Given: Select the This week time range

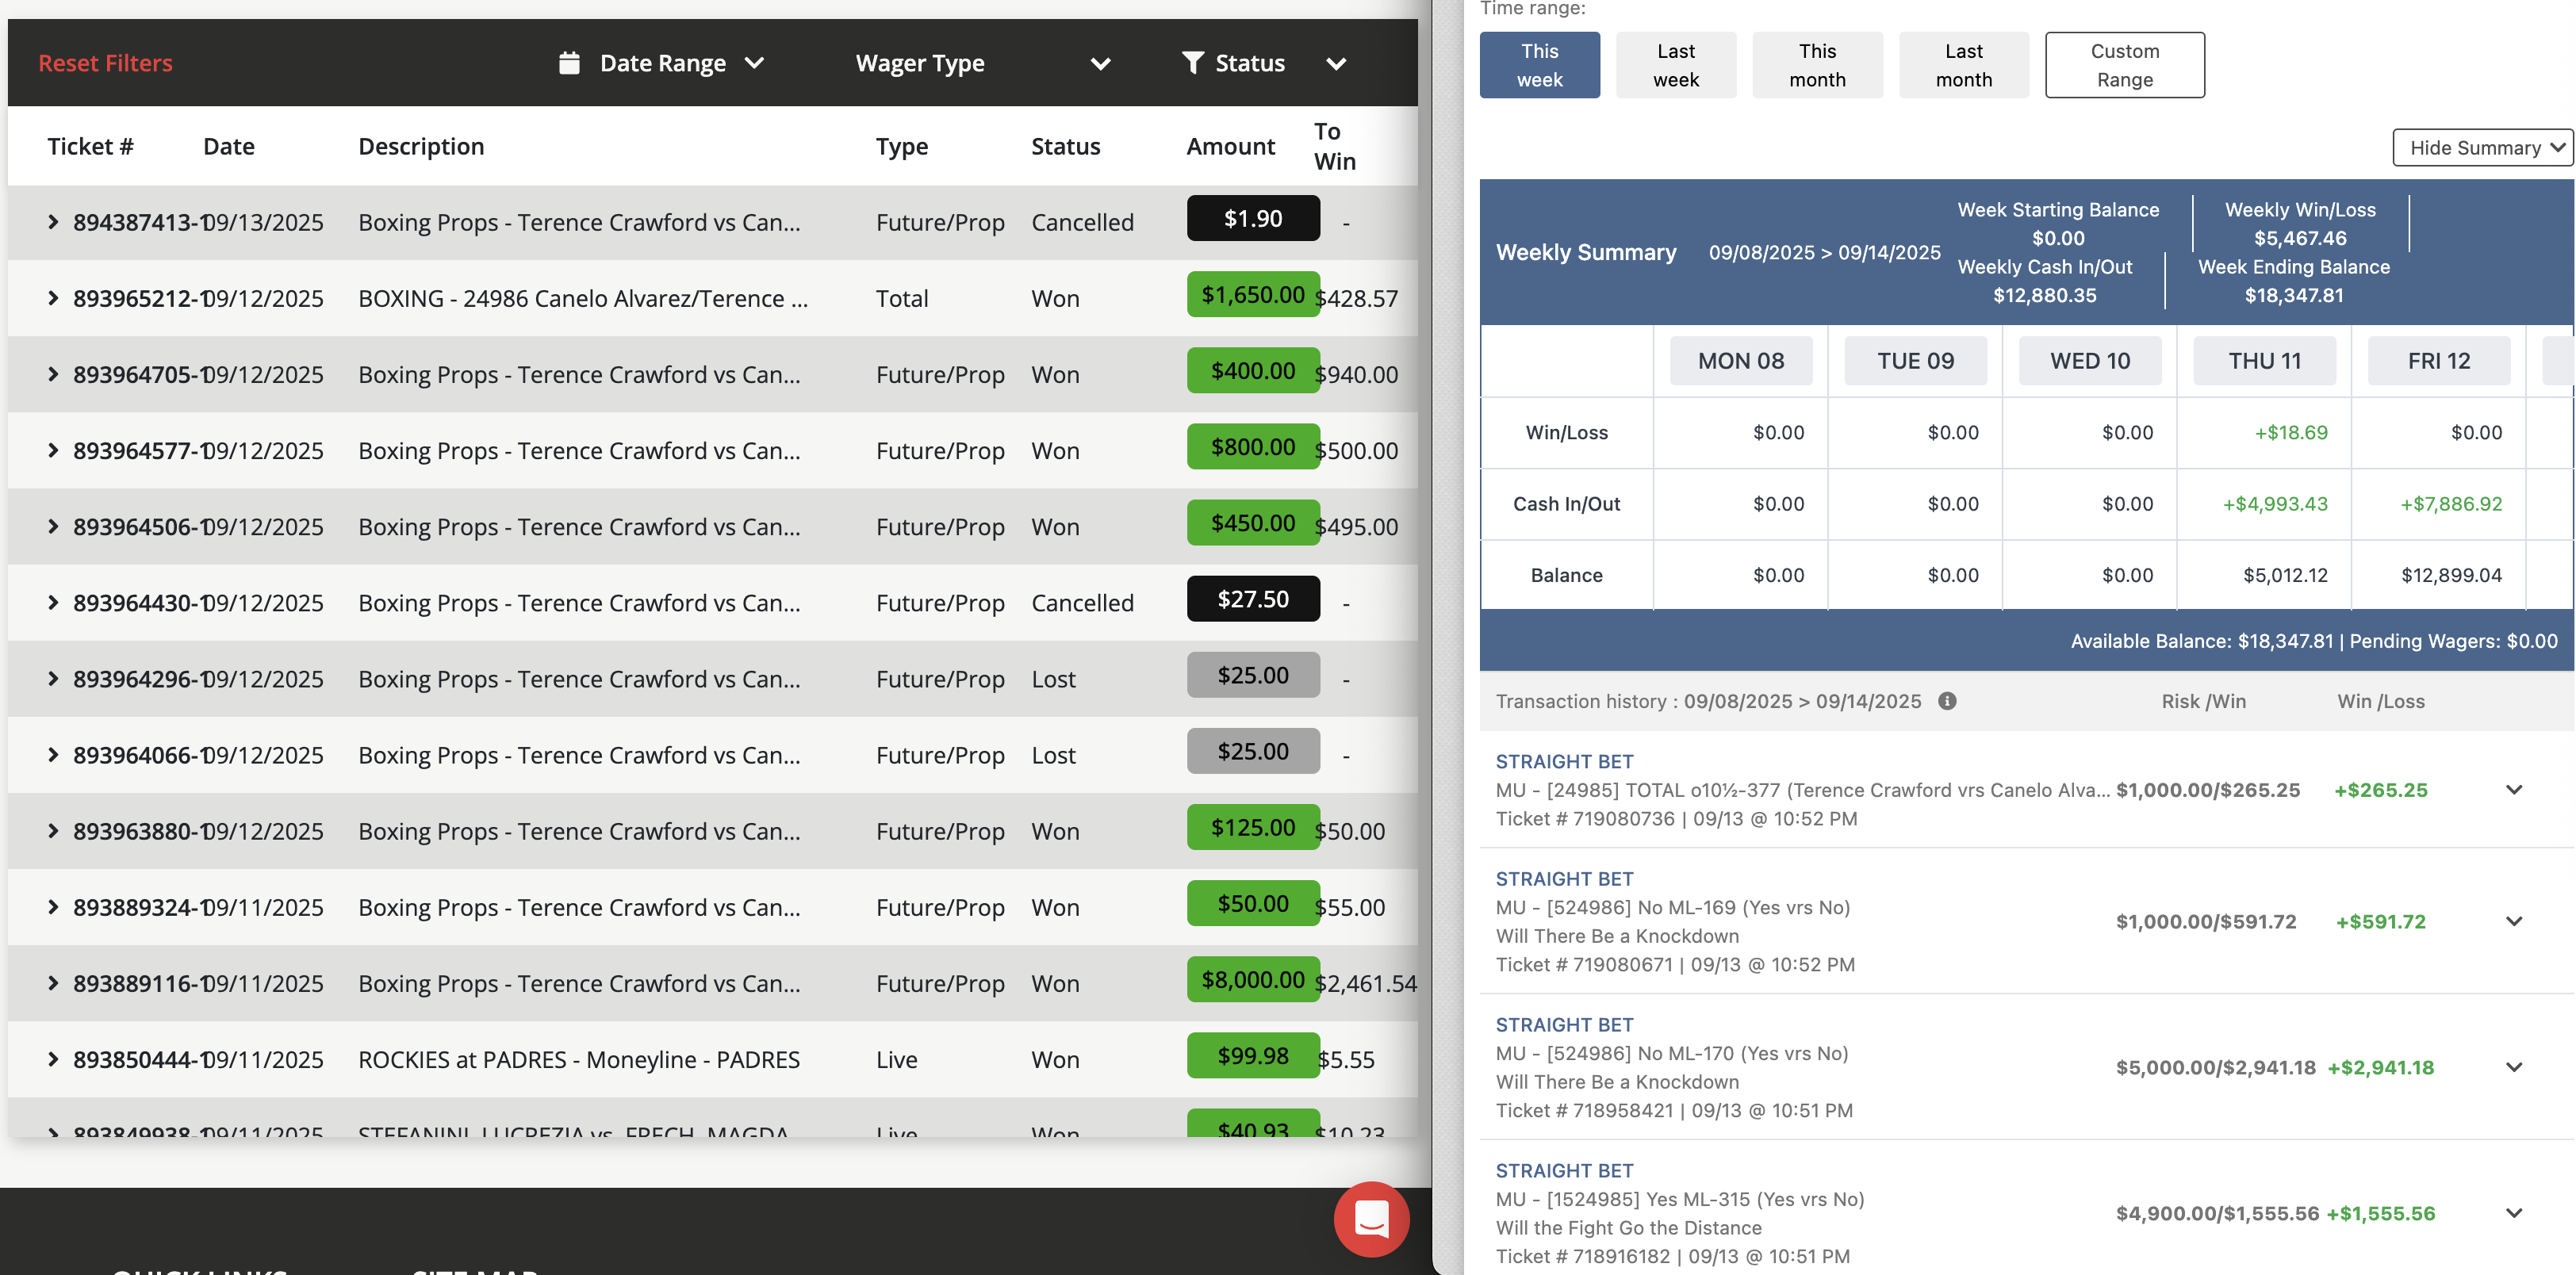Looking at the screenshot, I should click(1539, 65).
